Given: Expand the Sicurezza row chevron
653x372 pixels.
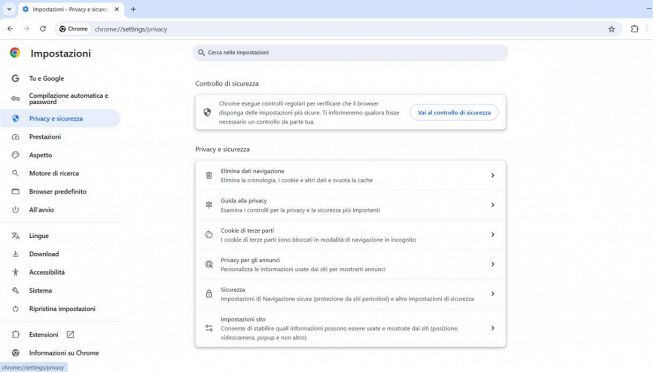Looking at the screenshot, I should tap(493, 294).
